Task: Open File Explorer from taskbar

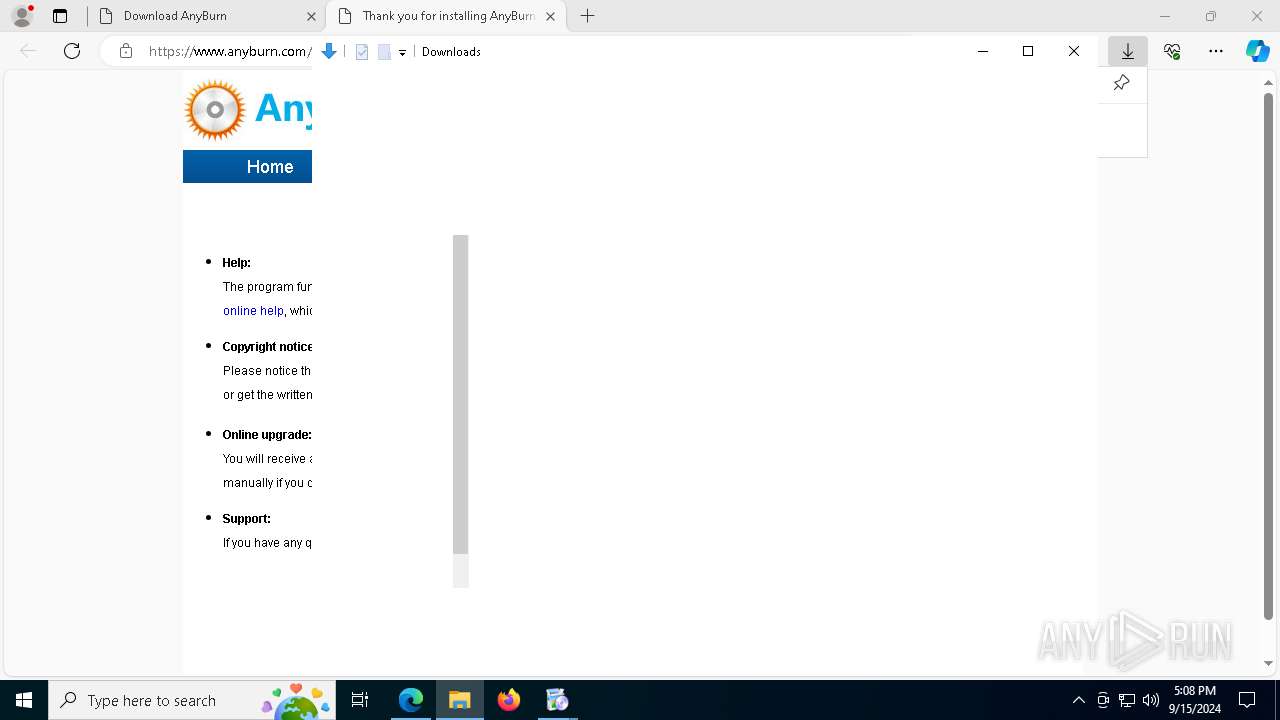Action: 460,700
